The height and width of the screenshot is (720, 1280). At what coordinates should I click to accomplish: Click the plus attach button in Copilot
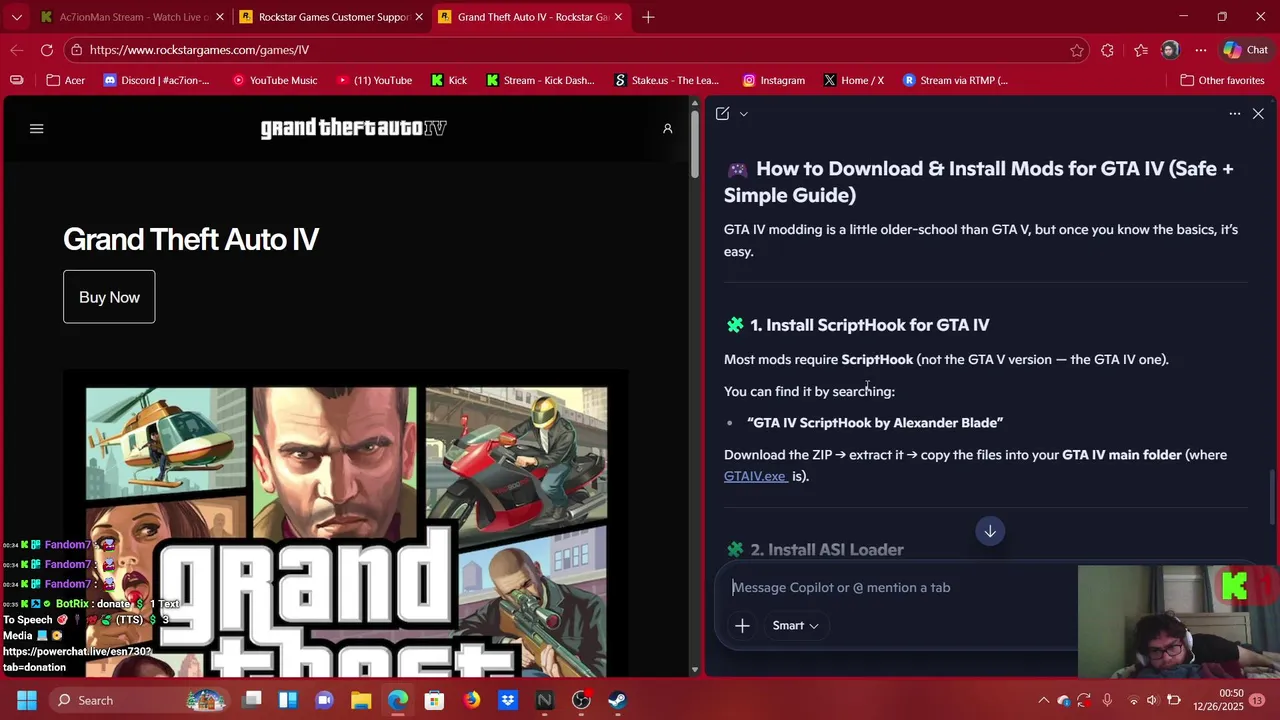(742, 625)
